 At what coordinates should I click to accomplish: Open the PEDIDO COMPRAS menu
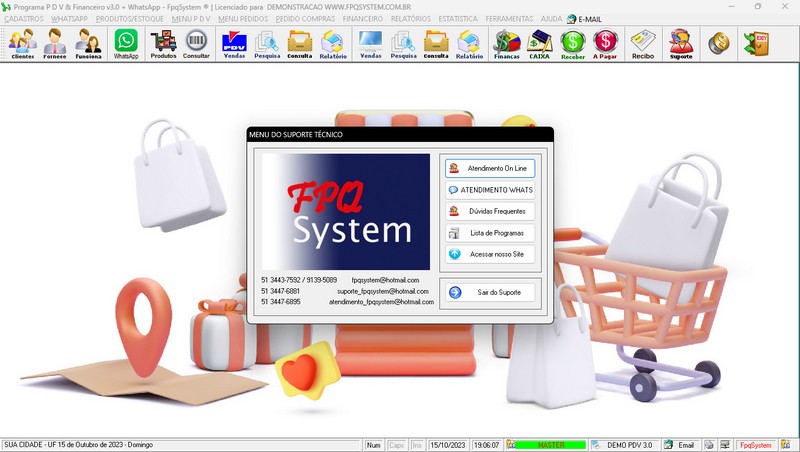(305, 19)
